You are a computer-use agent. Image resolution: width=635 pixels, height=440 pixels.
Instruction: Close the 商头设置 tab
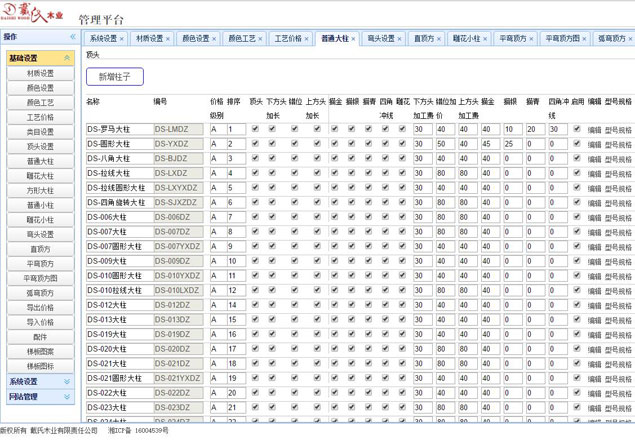coord(399,39)
